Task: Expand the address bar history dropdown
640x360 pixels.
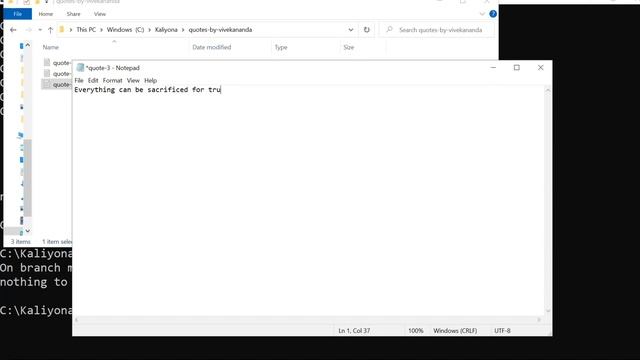Action: coord(351,30)
